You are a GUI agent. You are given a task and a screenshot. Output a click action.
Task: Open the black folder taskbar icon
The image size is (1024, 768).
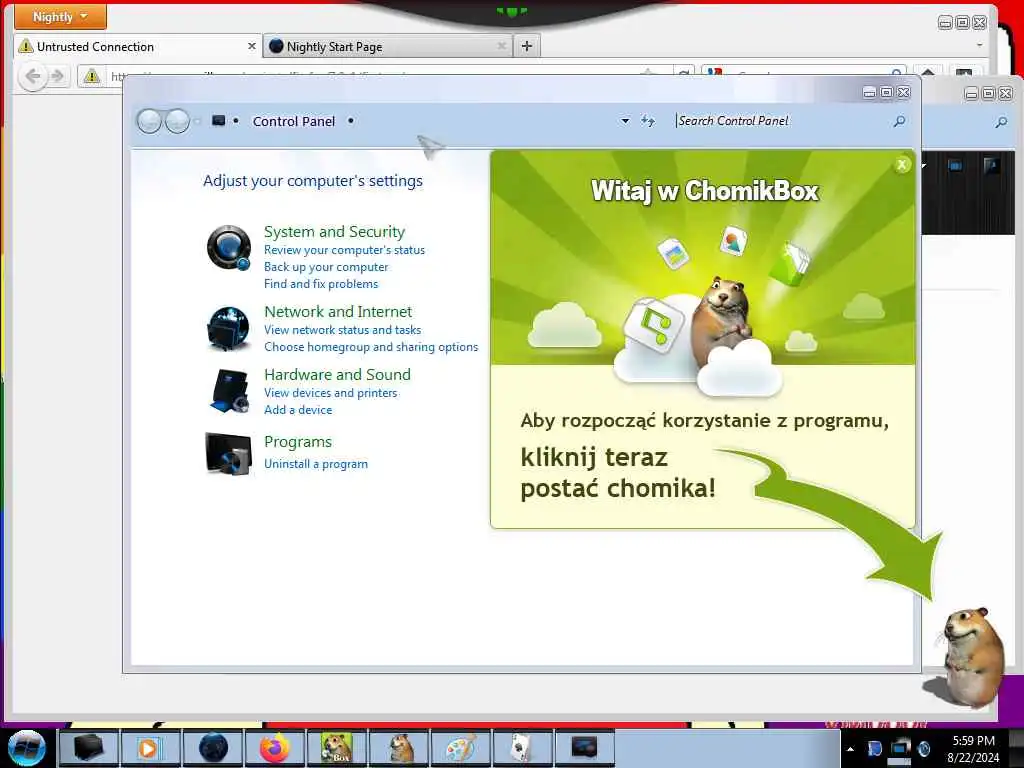89,748
